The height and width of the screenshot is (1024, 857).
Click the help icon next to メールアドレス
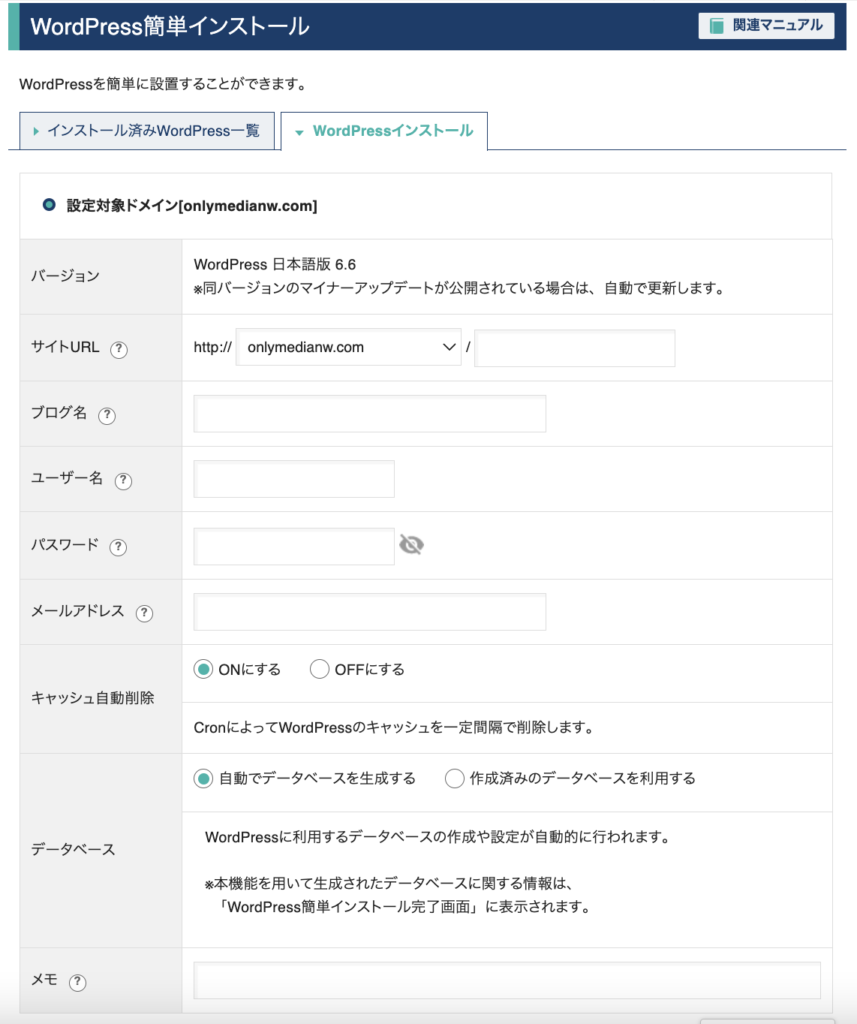pyautogui.click(x=144, y=613)
